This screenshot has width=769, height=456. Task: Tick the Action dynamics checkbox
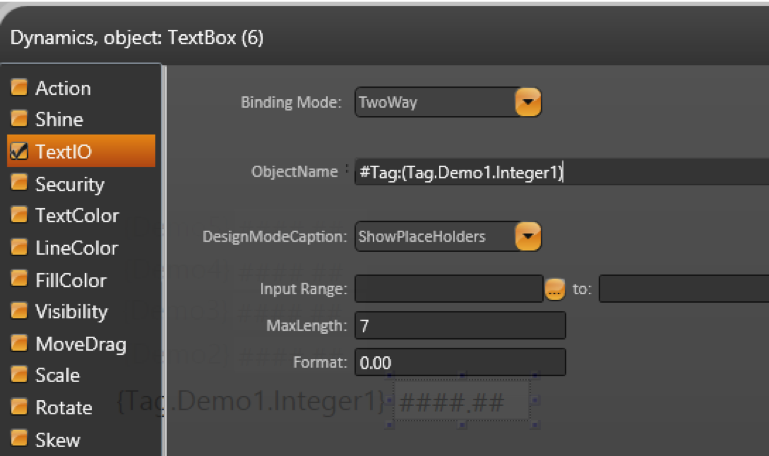19,88
